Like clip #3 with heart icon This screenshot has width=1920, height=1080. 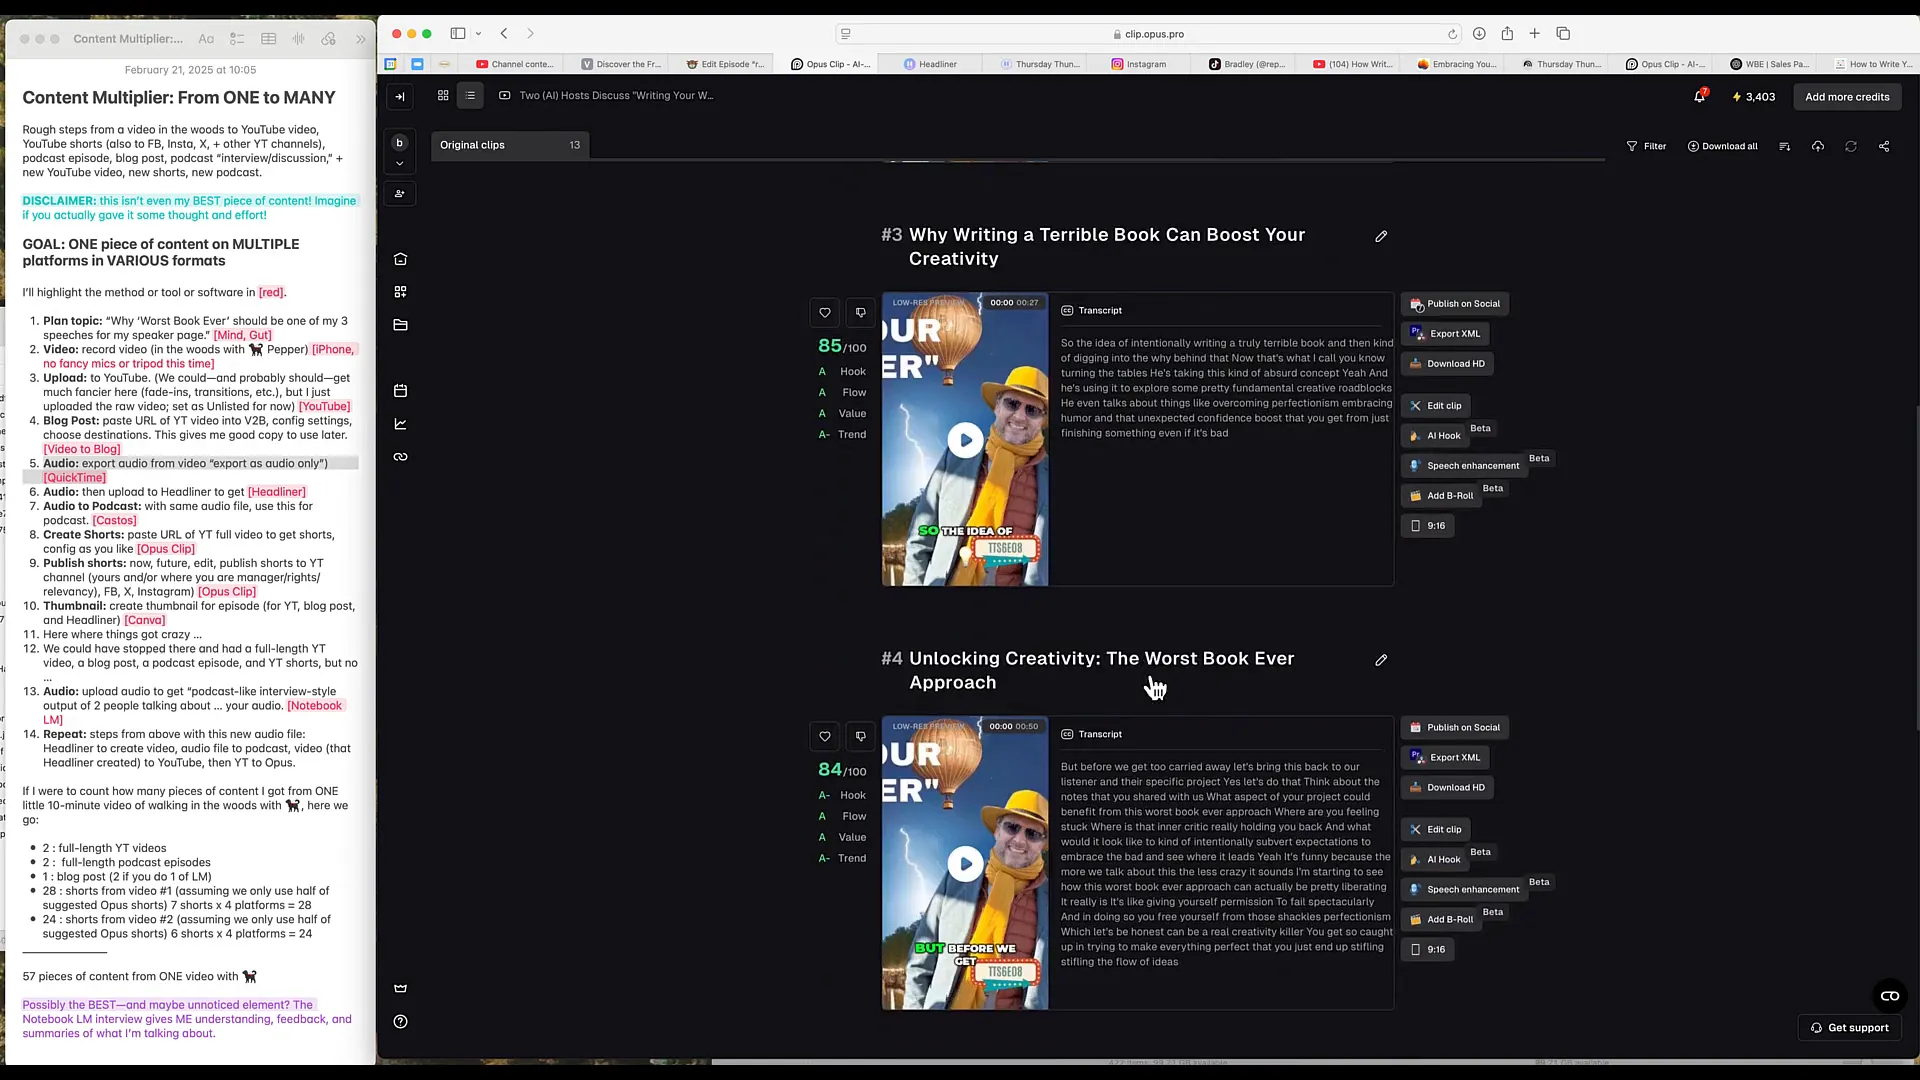click(825, 313)
